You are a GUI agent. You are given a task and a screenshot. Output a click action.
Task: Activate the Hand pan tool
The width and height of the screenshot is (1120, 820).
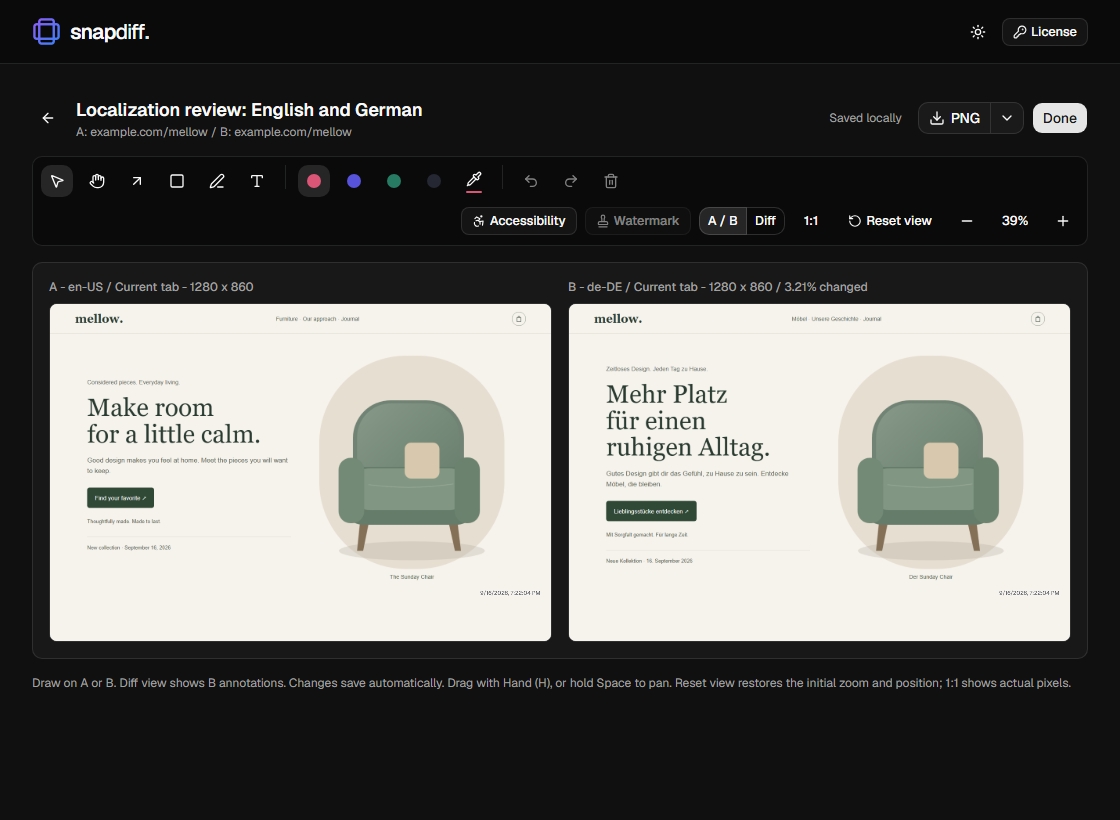[97, 181]
